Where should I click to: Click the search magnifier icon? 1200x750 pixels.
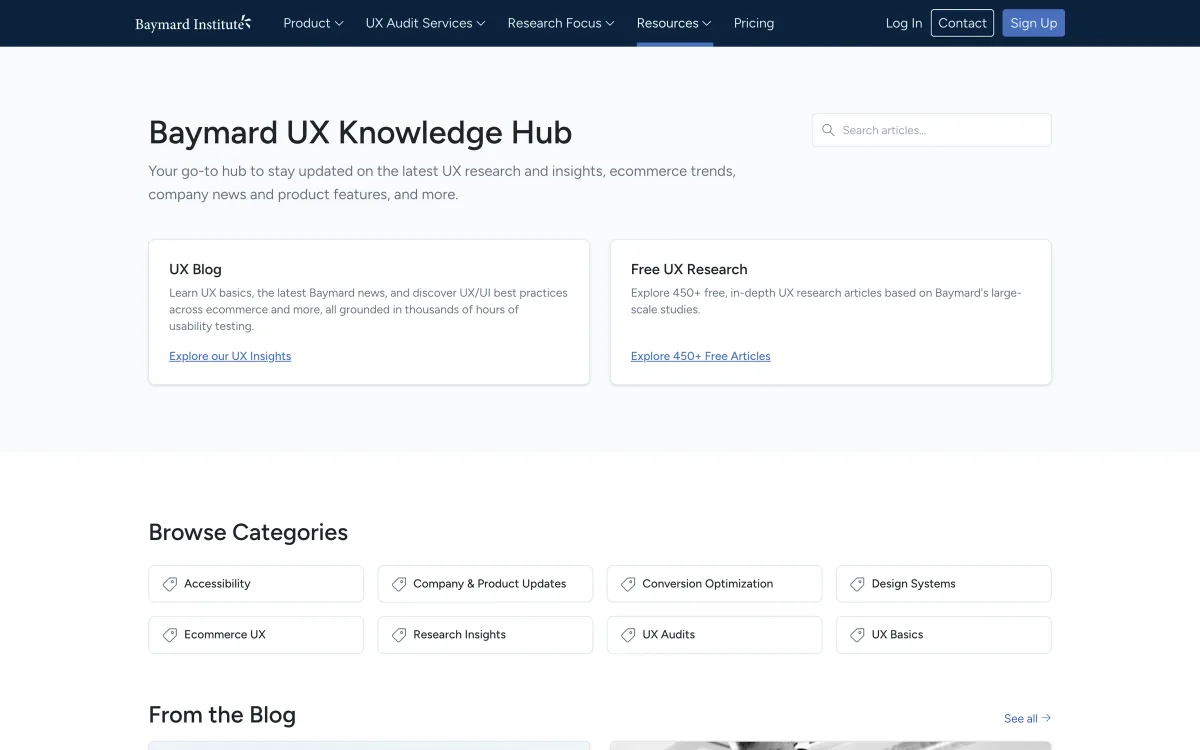coord(828,130)
